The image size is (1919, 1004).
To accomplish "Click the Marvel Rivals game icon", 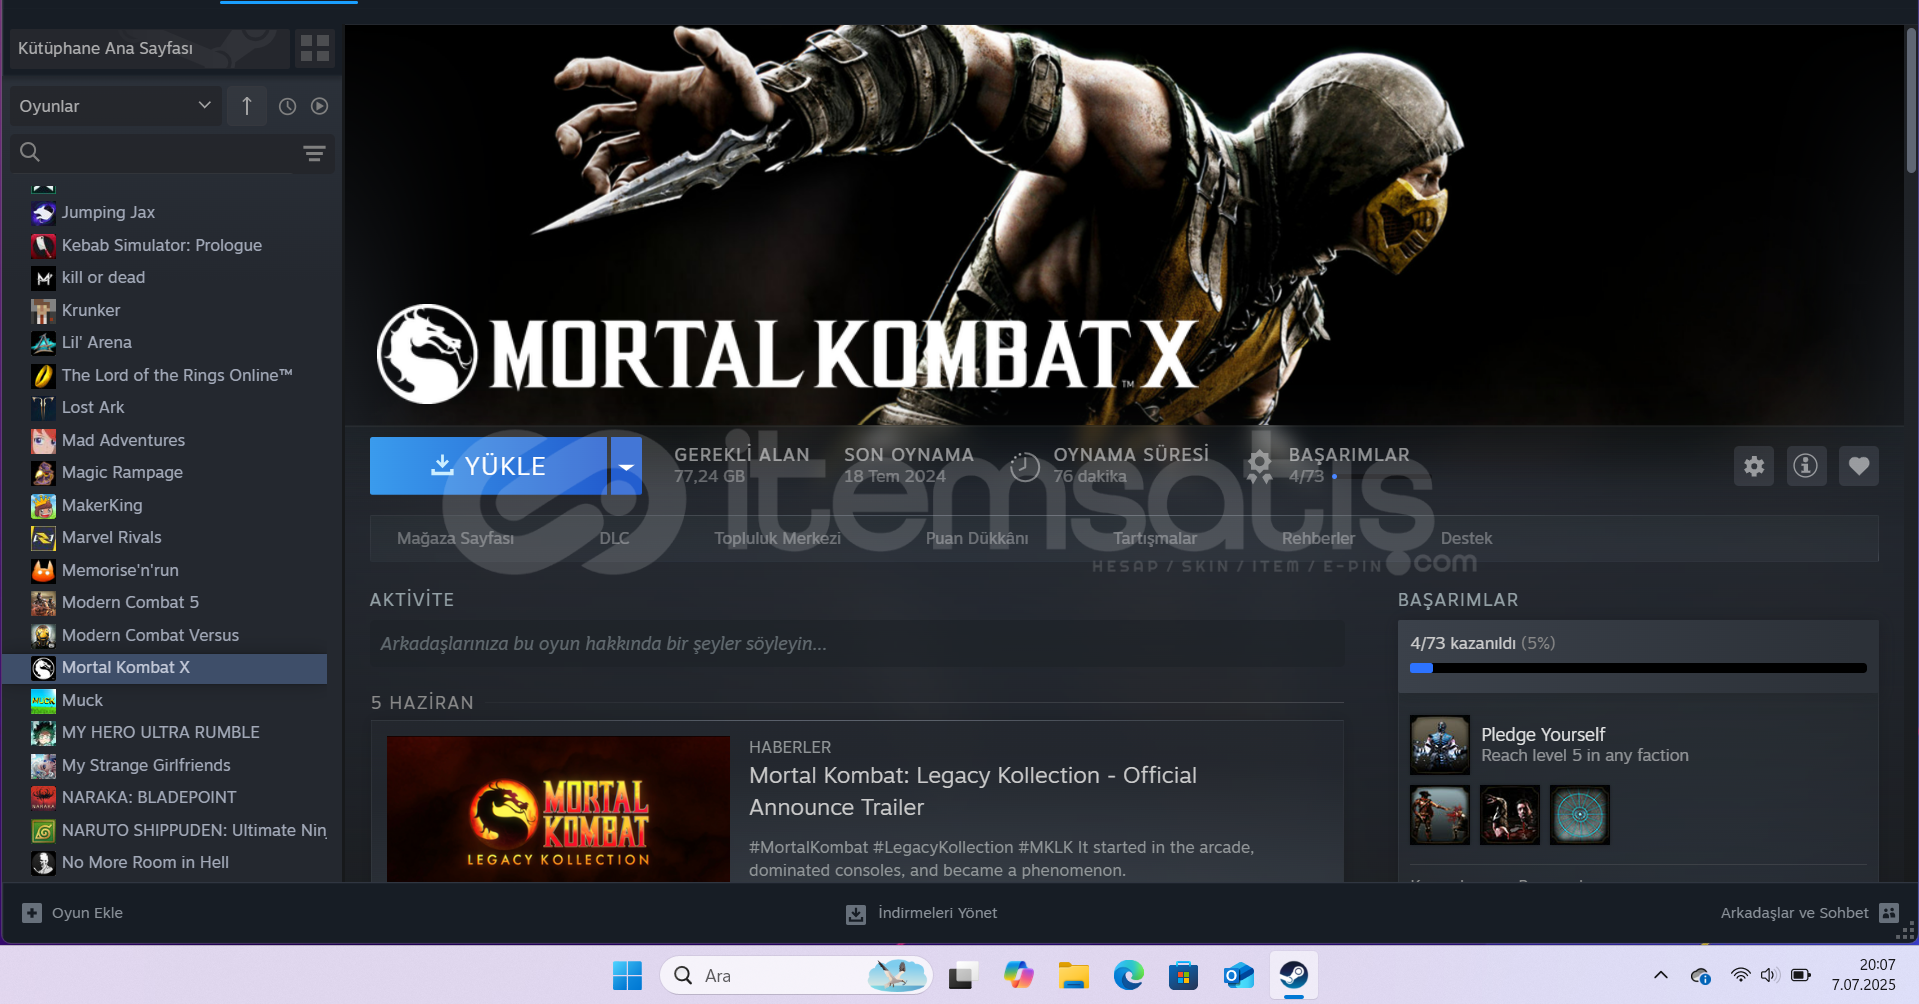I will click(43, 538).
